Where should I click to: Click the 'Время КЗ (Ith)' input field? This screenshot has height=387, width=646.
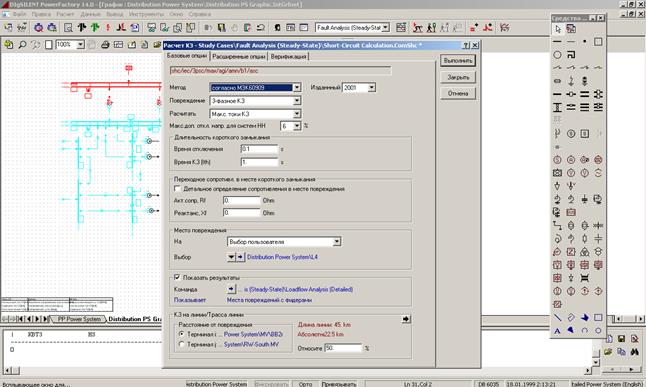click(259, 162)
